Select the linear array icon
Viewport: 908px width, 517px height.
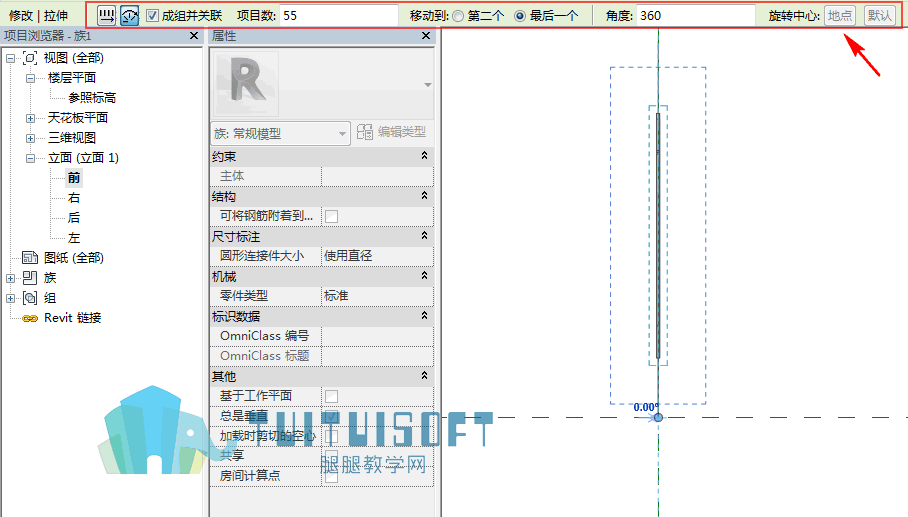pos(106,16)
